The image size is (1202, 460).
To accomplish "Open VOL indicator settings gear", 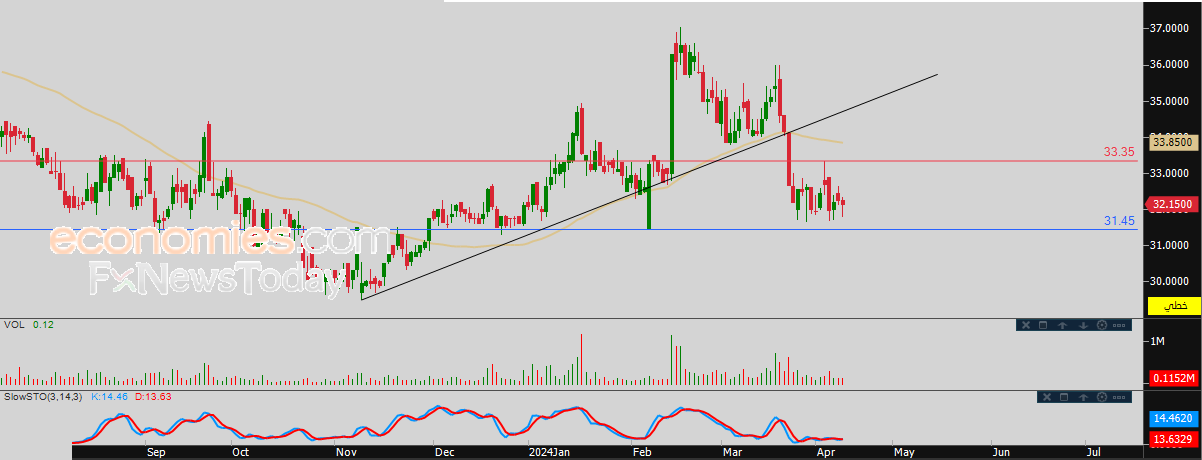I will [x=1102, y=325].
